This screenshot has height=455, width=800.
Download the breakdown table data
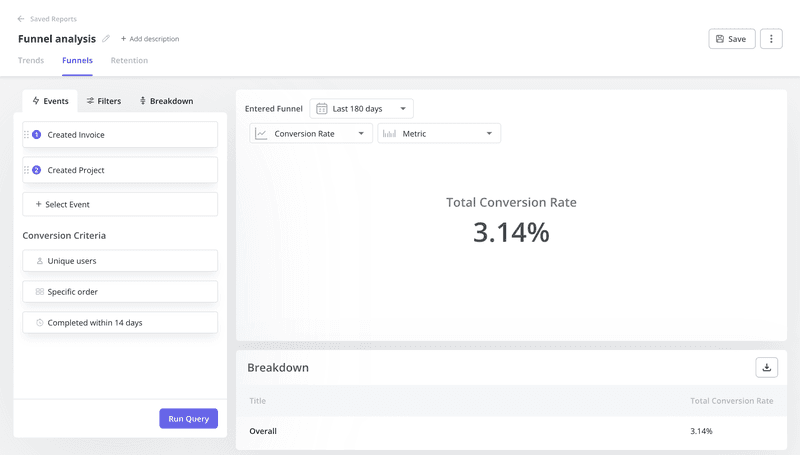(766, 367)
